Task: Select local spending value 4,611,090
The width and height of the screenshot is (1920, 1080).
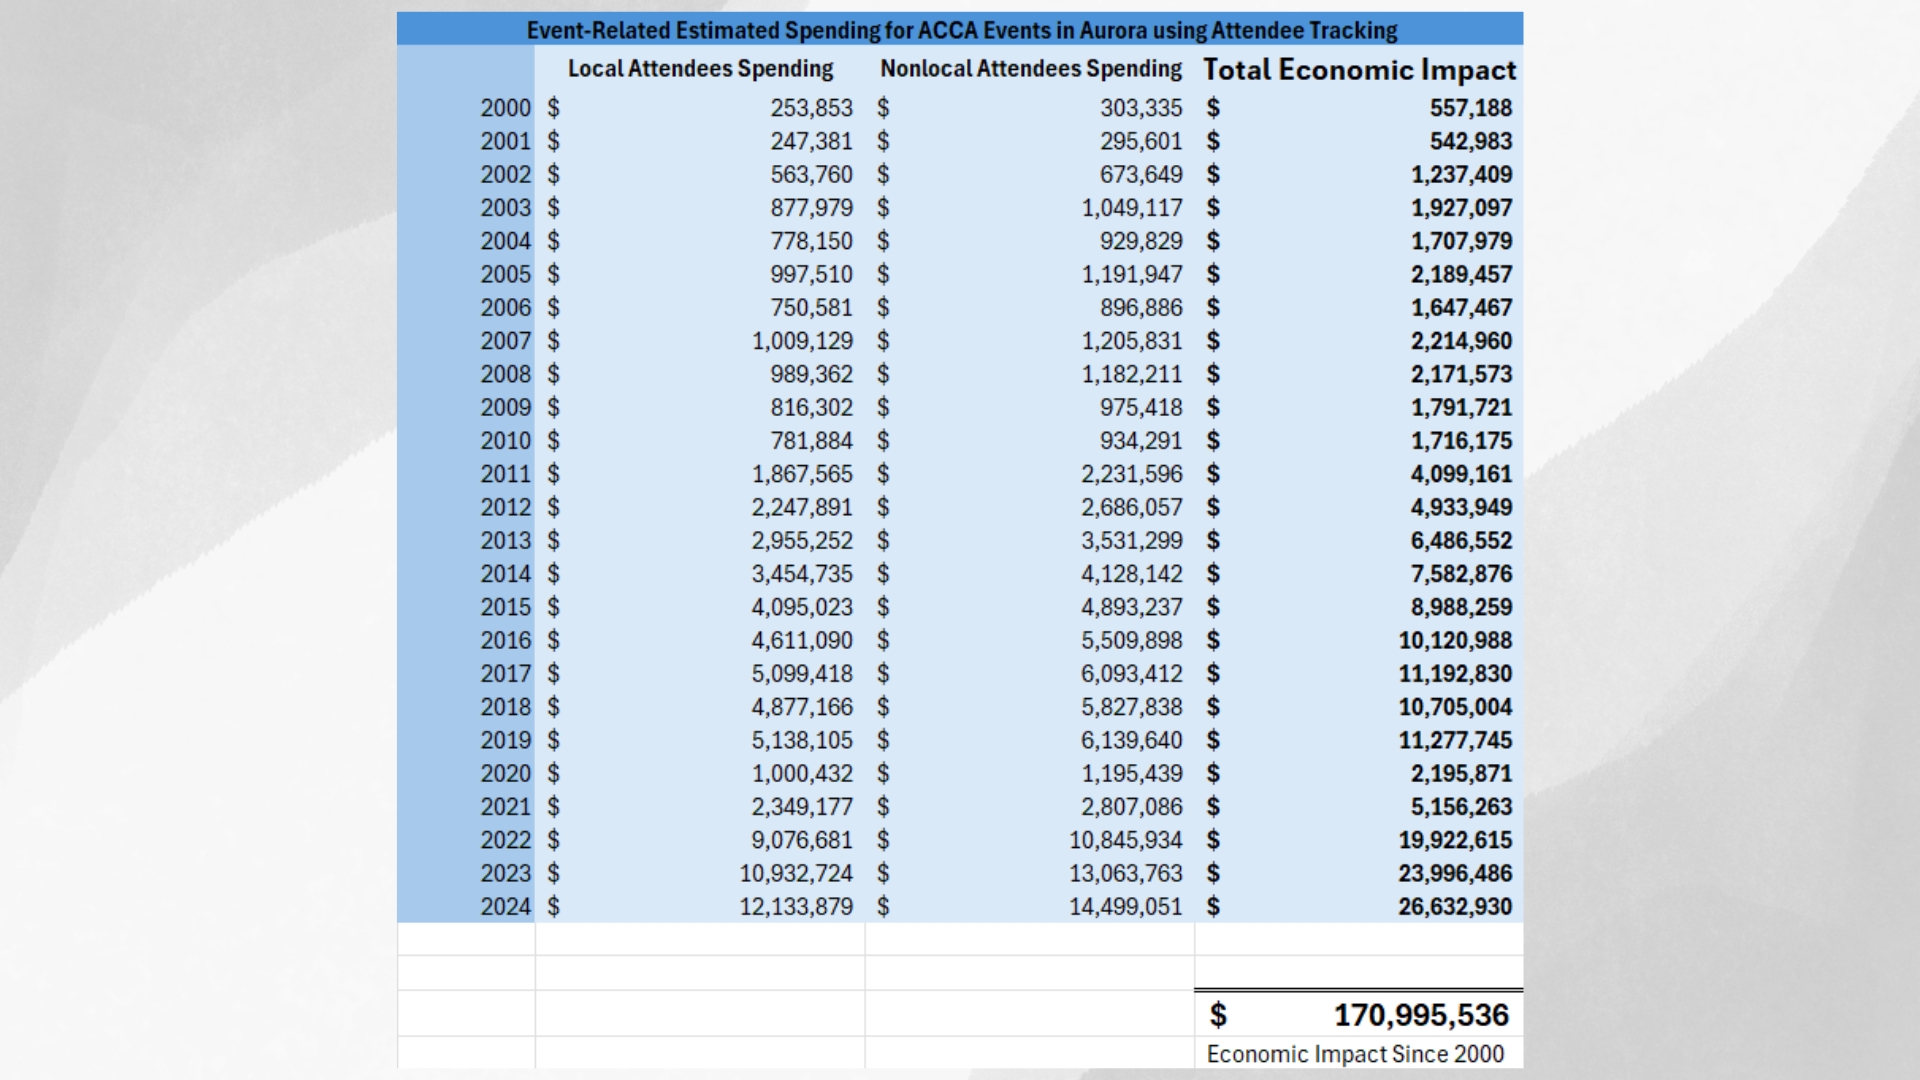Action: [802, 640]
